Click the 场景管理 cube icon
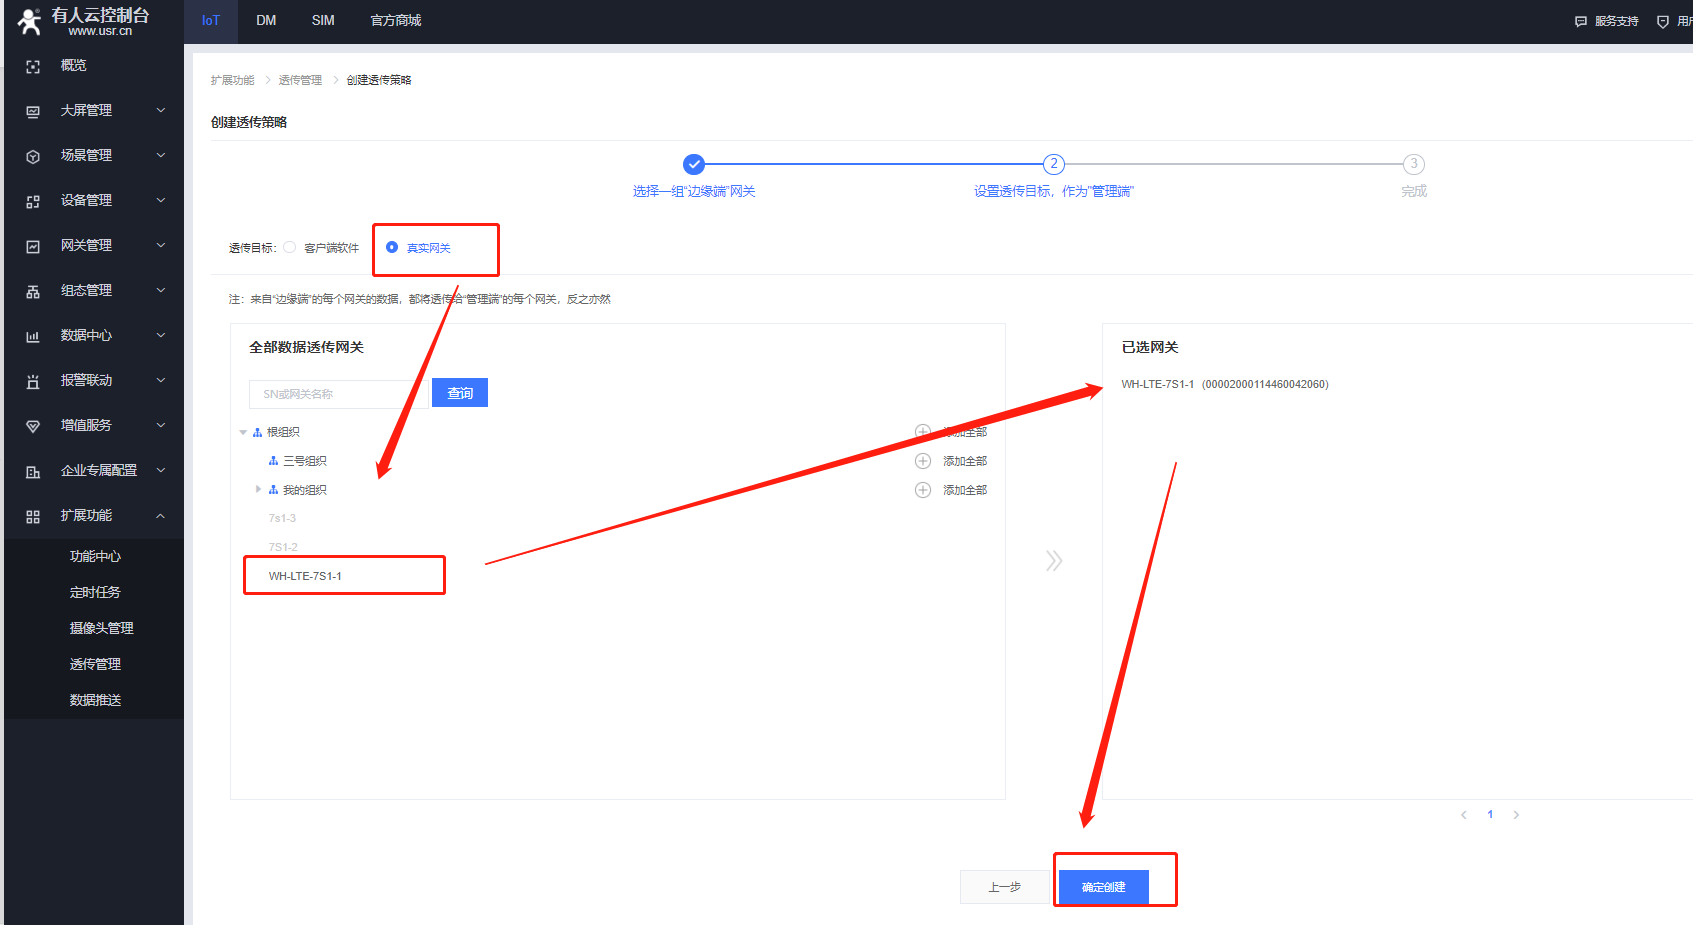Image resolution: width=1693 pixels, height=925 pixels. [33, 156]
